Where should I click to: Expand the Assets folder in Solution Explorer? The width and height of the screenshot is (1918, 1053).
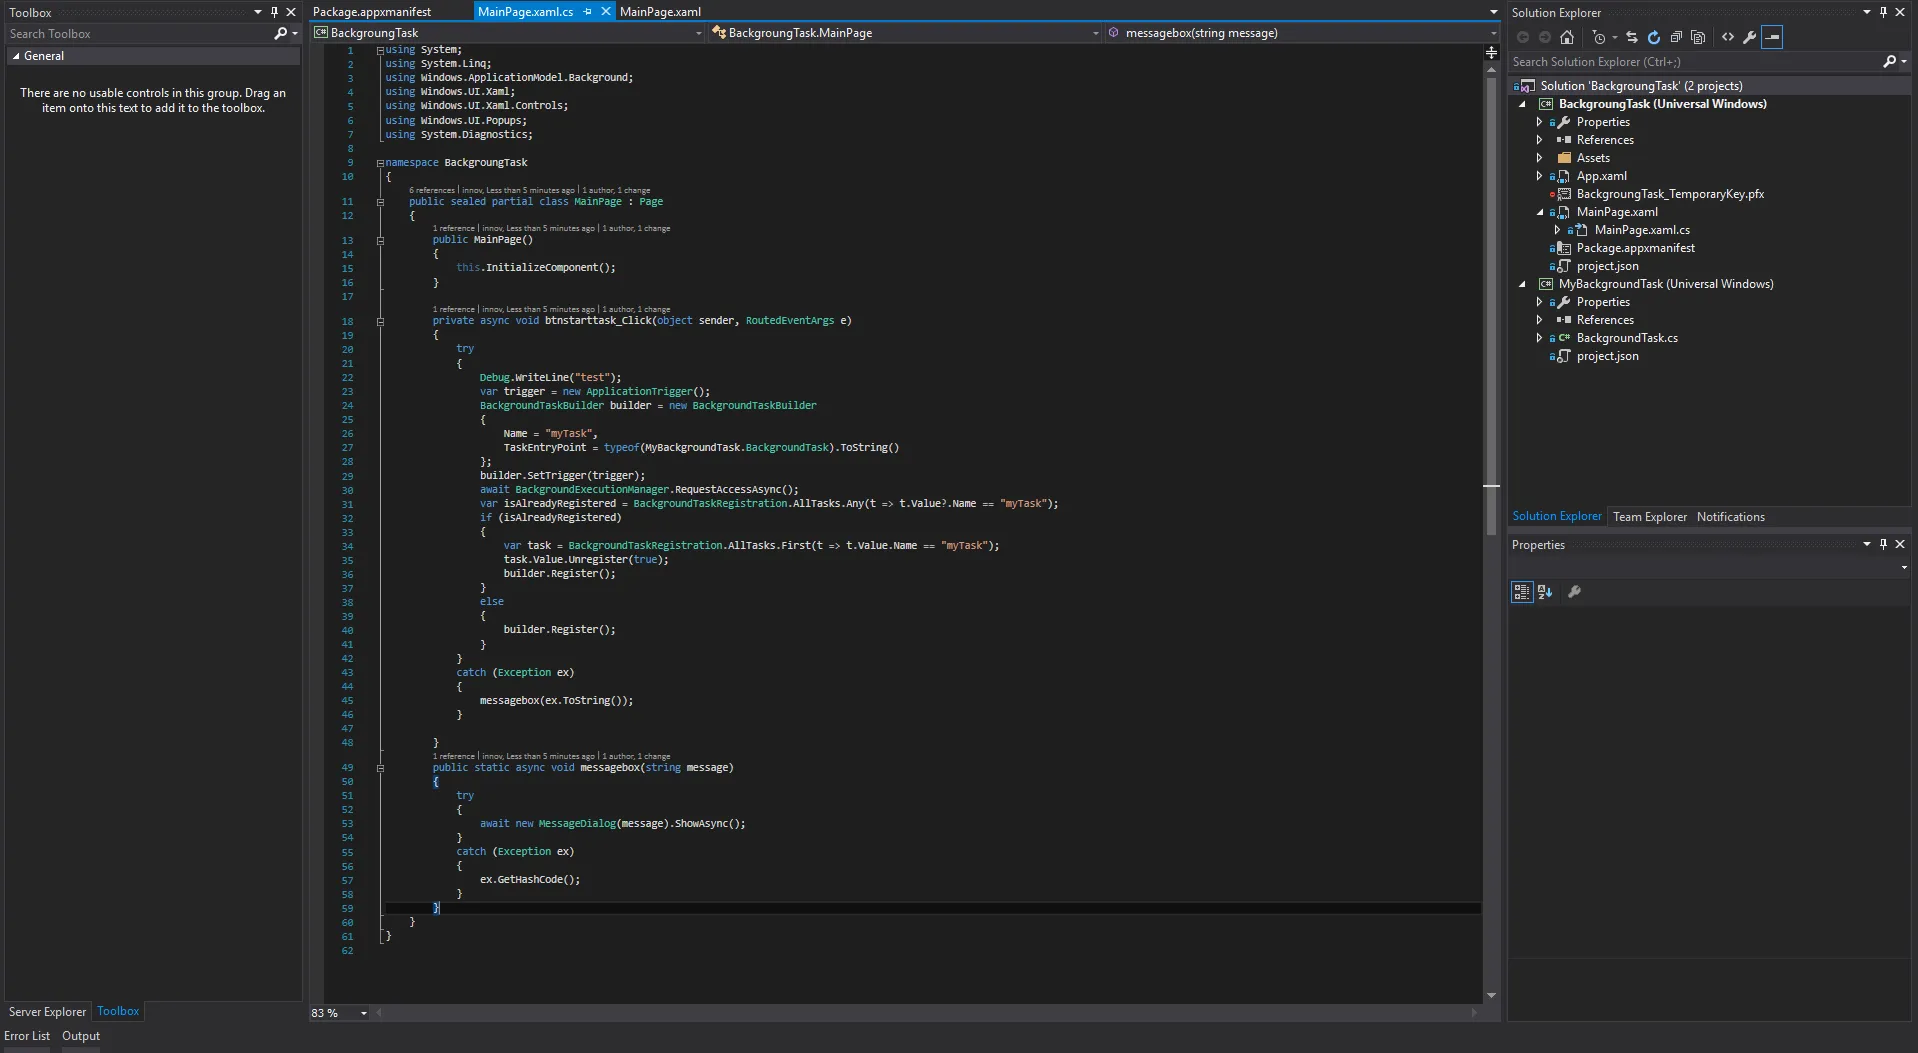(x=1540, y=158)
